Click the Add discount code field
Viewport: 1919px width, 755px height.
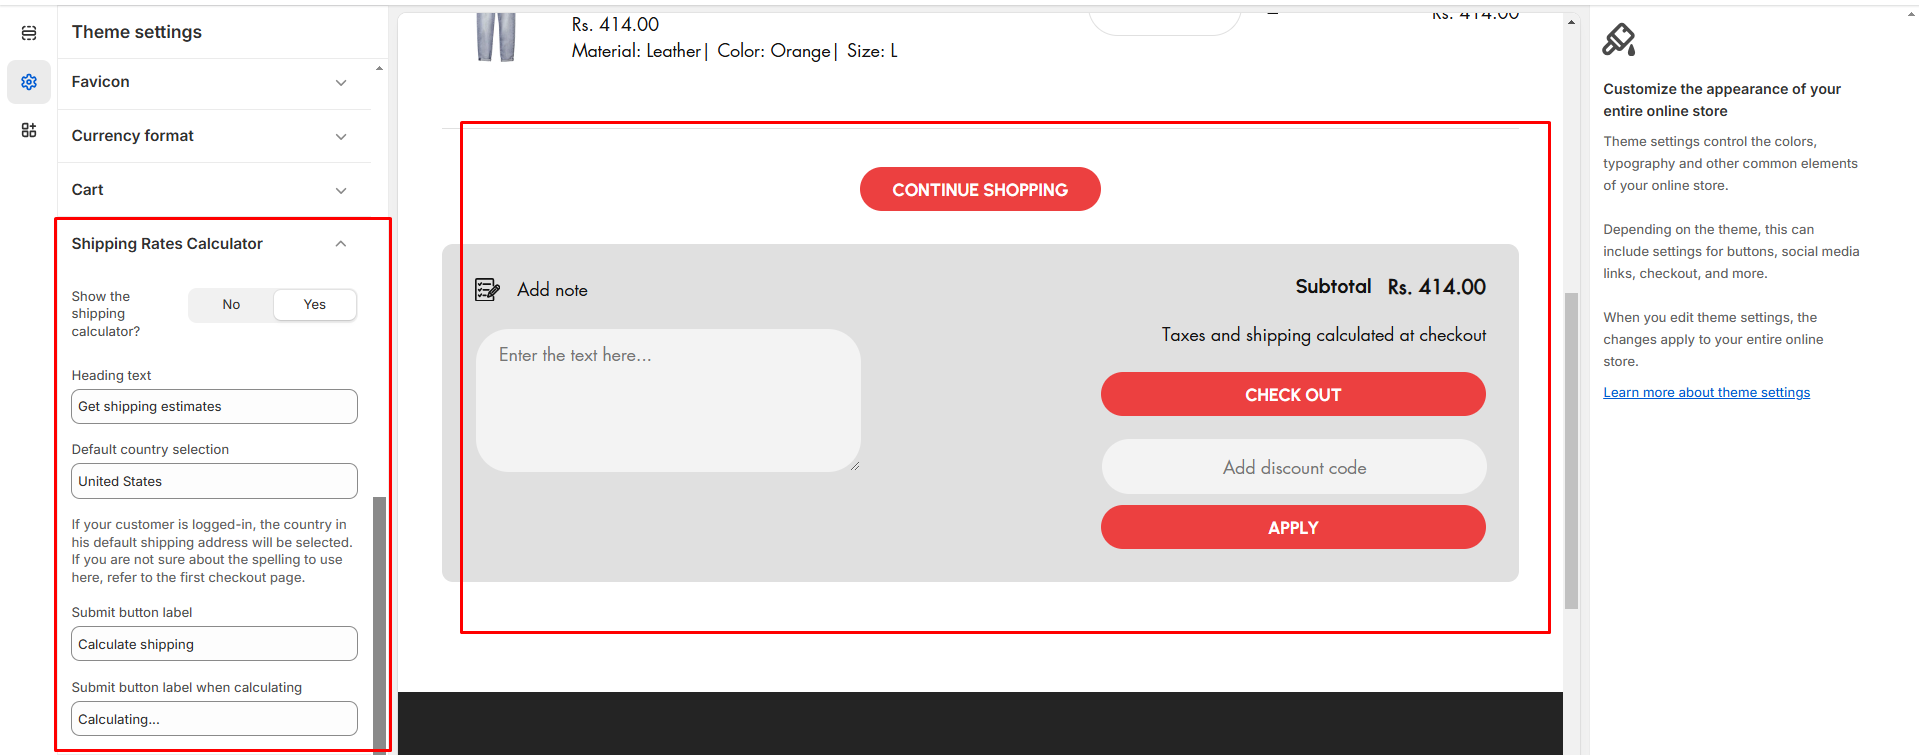(x=1293, y=468)
